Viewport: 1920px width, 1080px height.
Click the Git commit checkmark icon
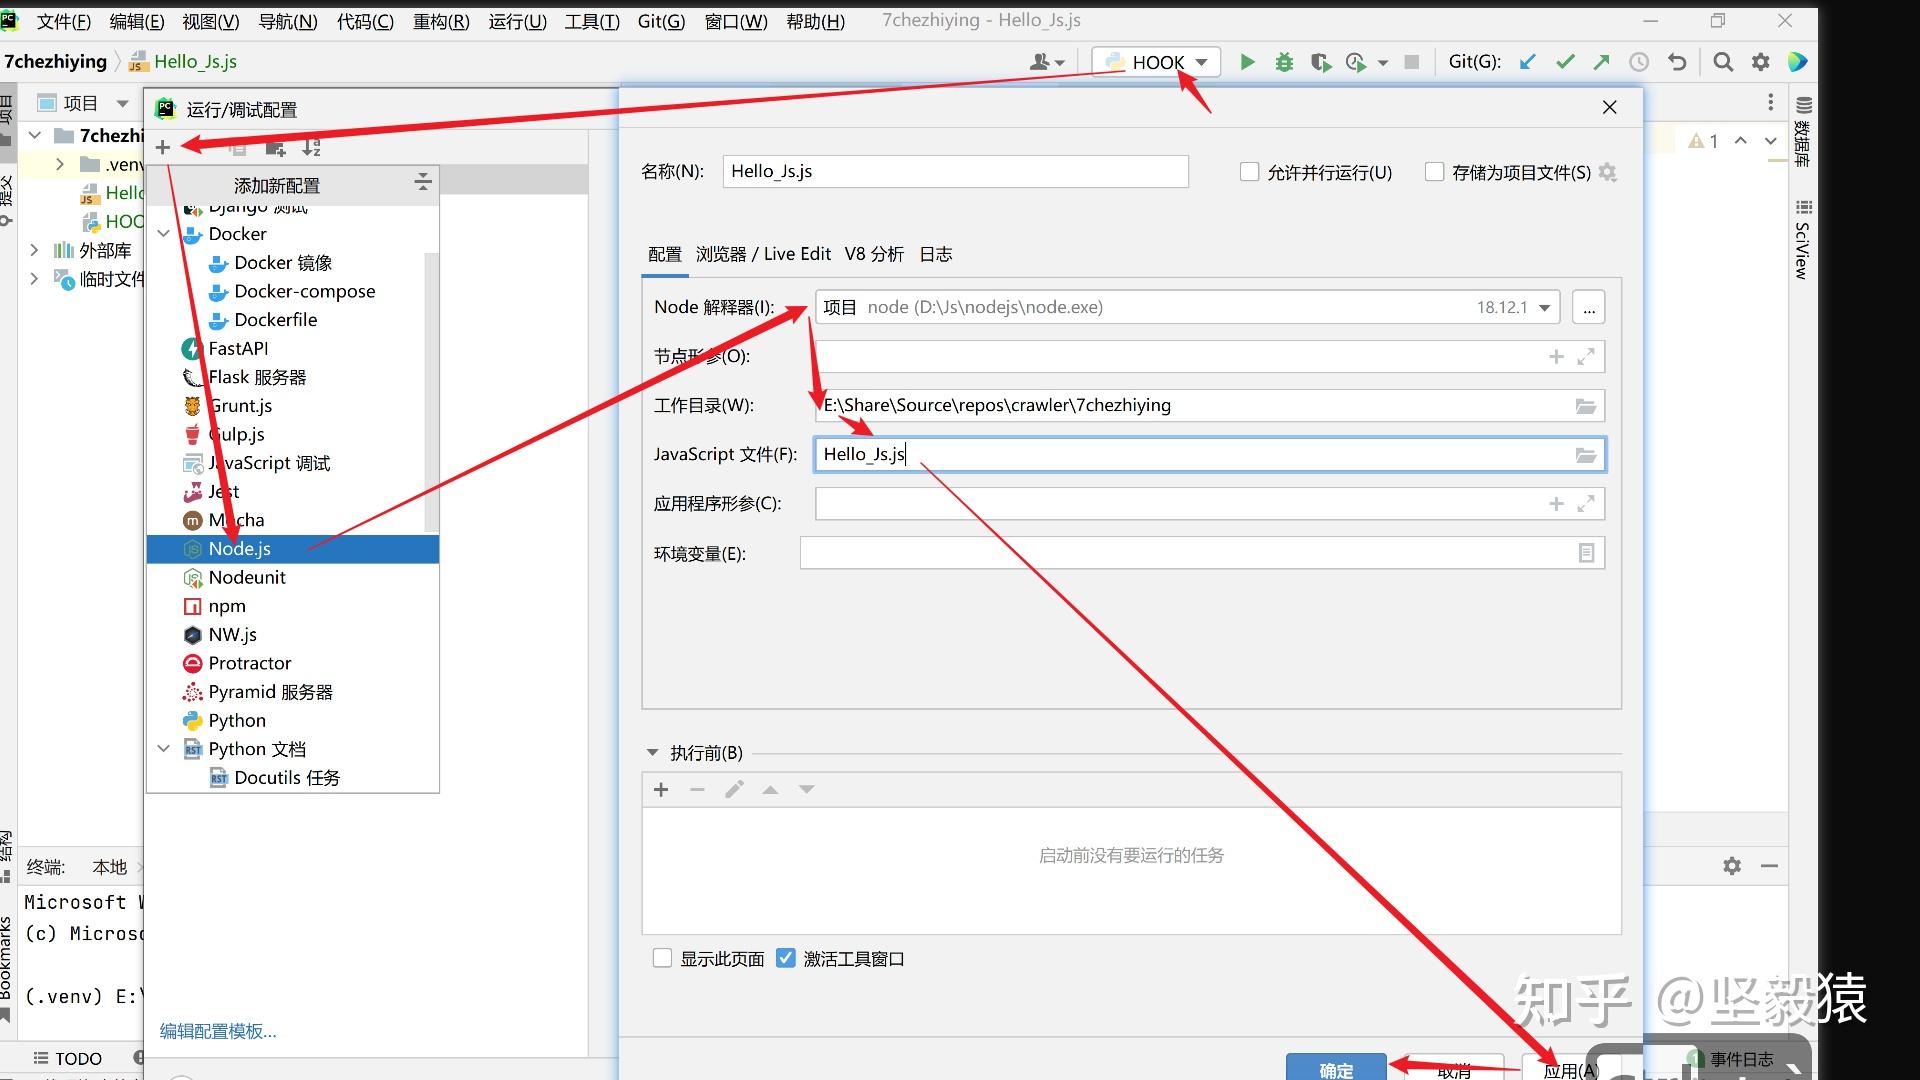click(1565, 62)
